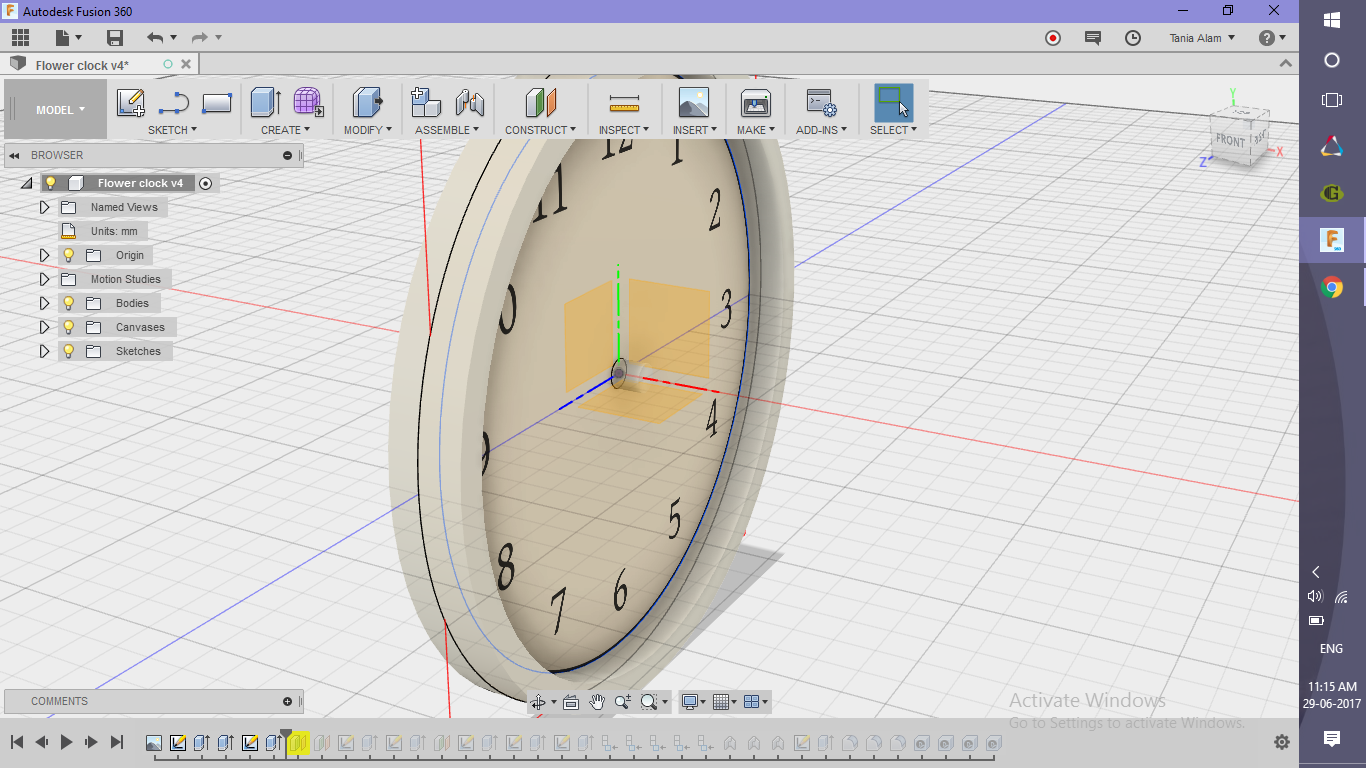Toggle the Sketches folder light bulb
The image size is (1366, 768).
pyautogui.click(x=69, y=351)
